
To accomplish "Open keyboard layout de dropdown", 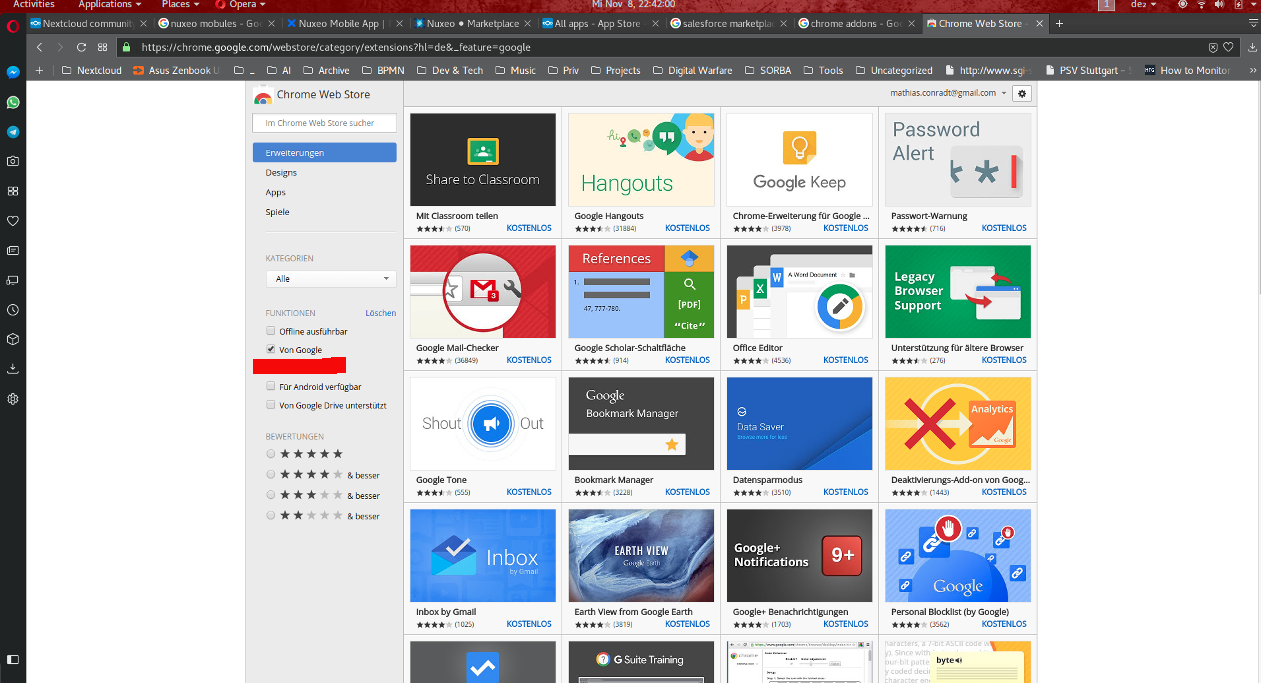I will click(x=1142, y=5).
